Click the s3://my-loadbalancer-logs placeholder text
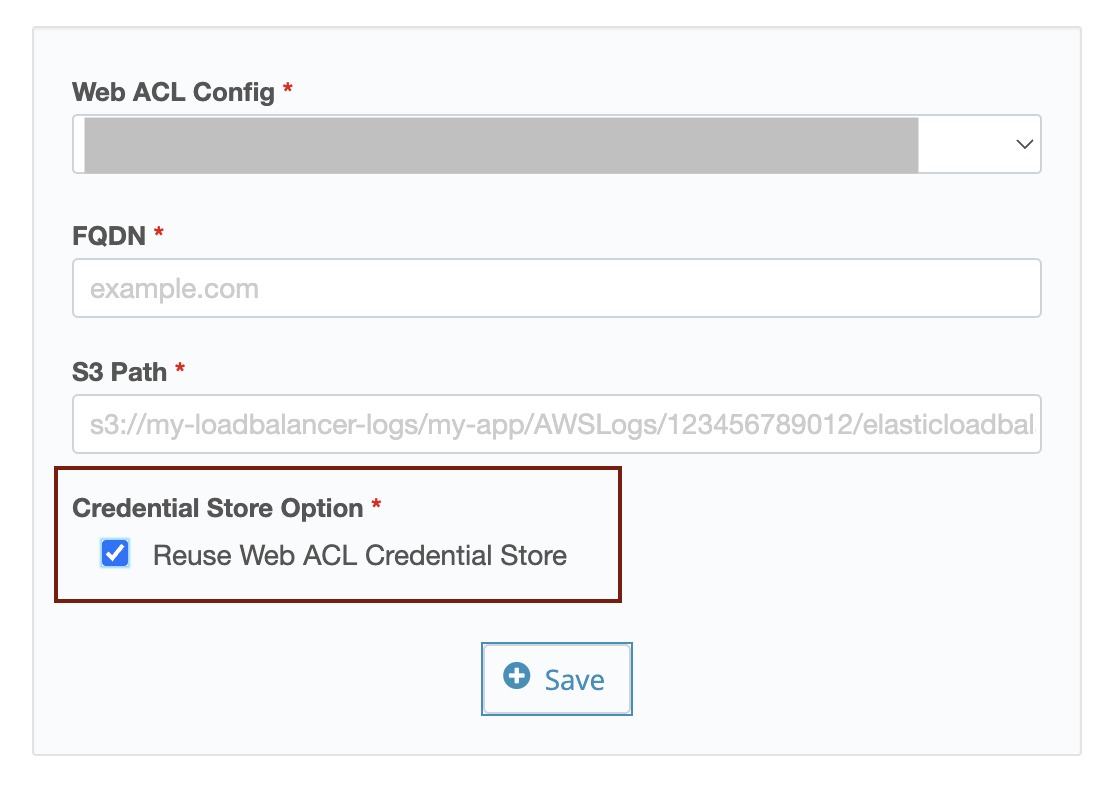This screenshot has width=1116, height=794. click(562, 425)
